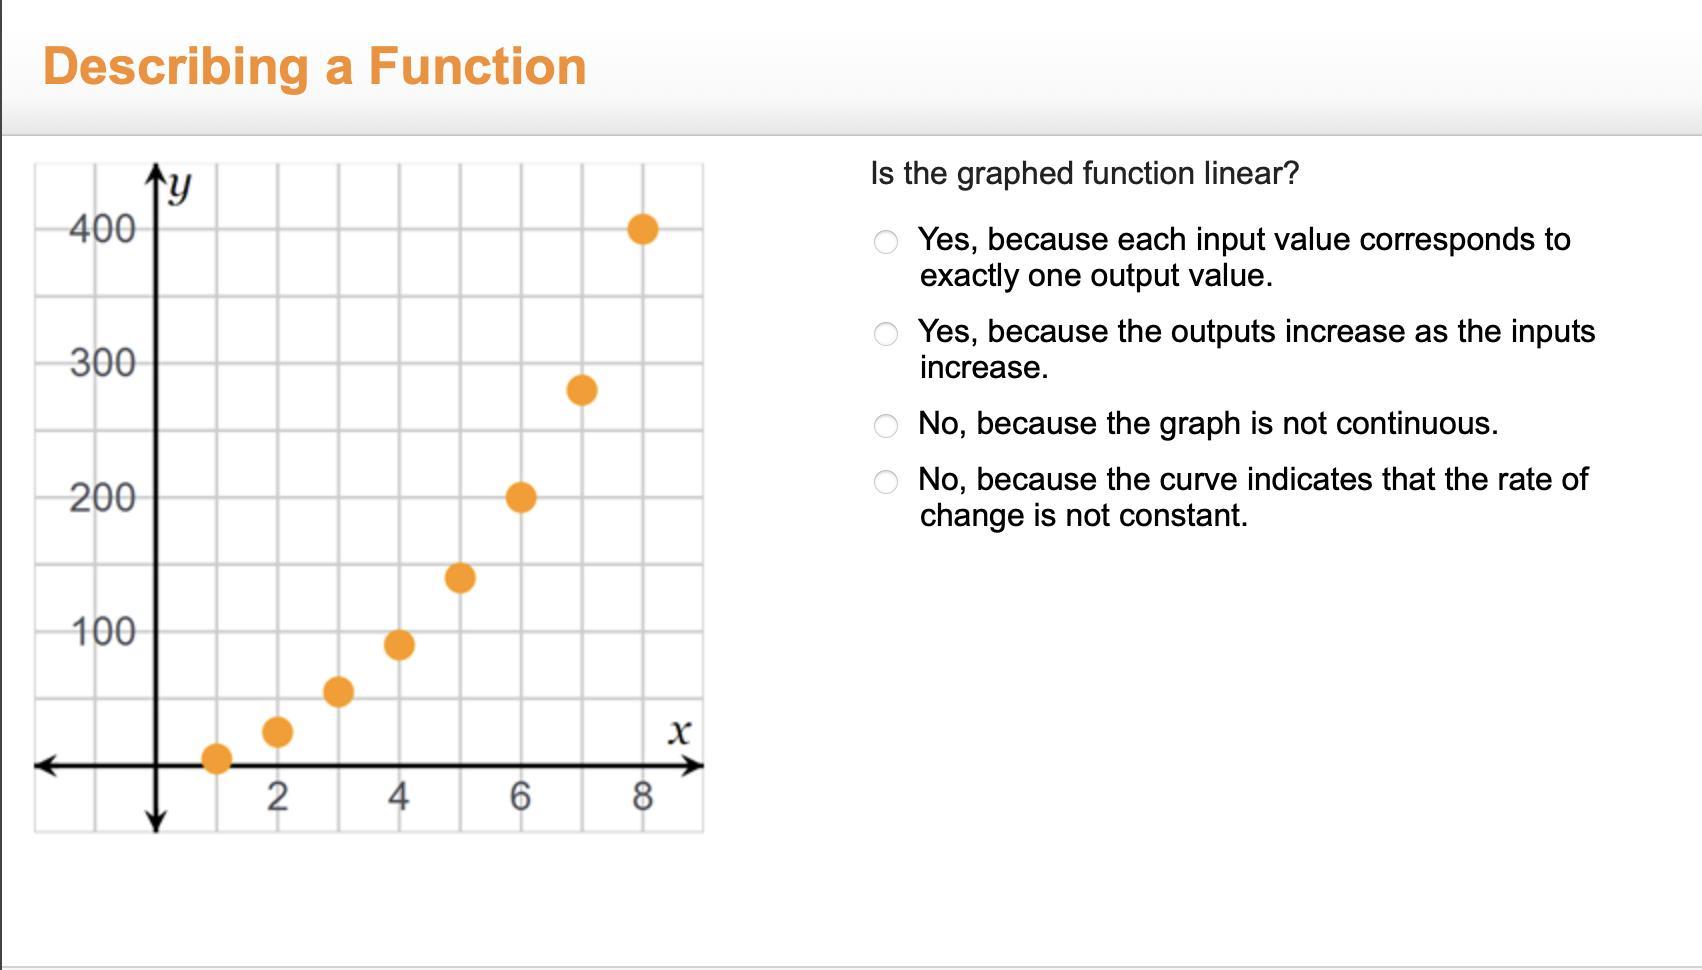
Task: Select 'each input value corresponds' radio option
Action: pos(886,242)
